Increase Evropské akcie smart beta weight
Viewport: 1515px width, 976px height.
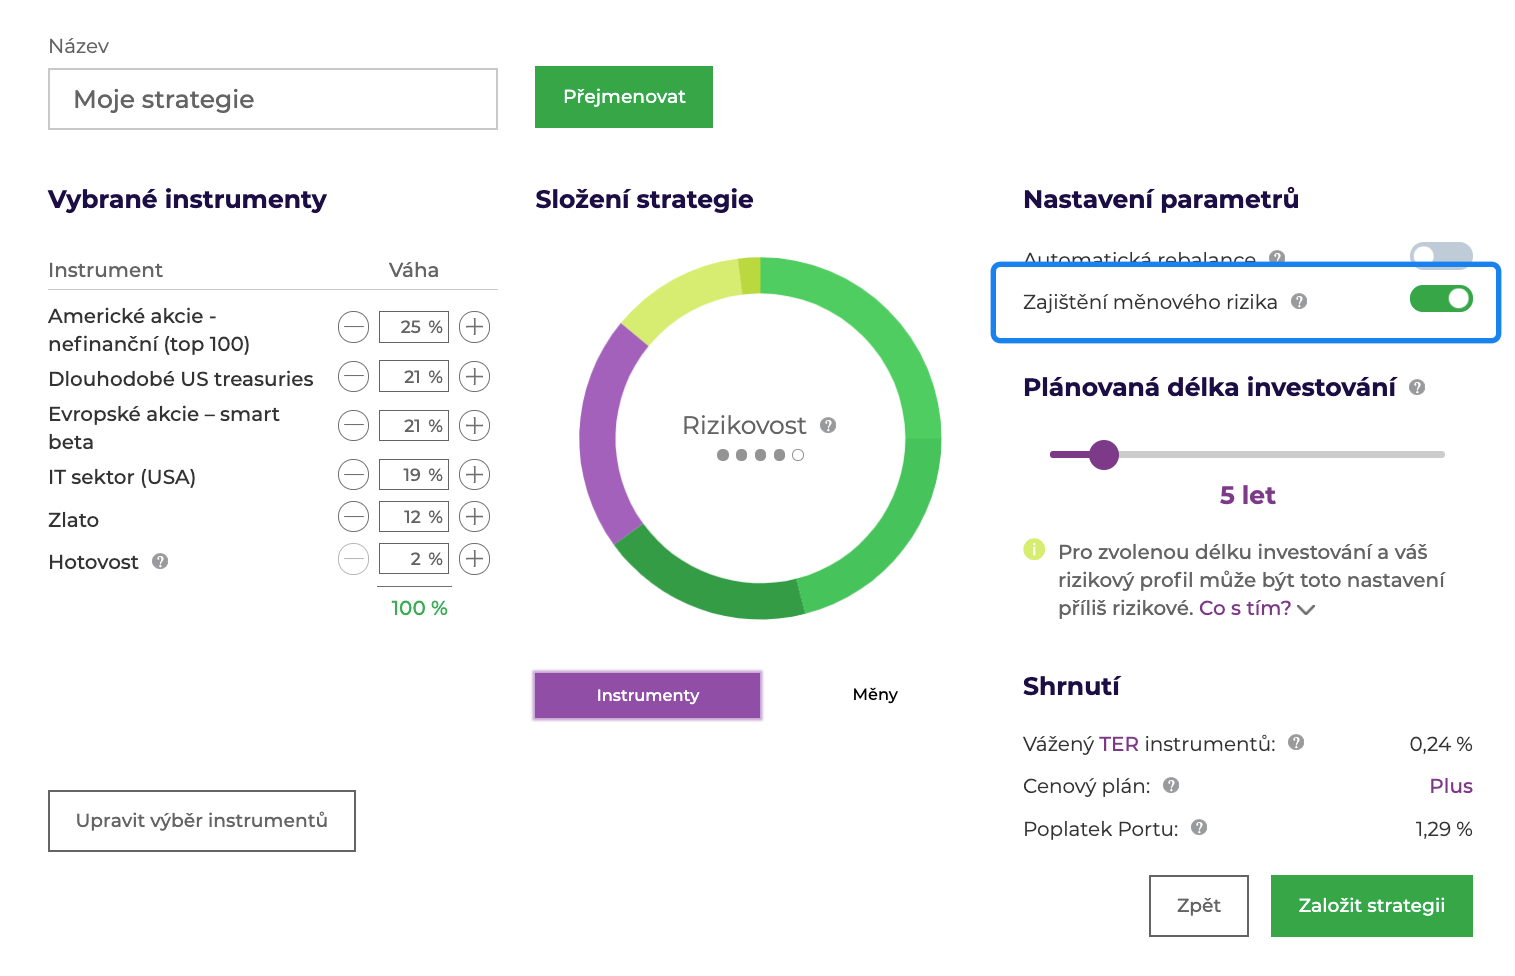point(474,426)
